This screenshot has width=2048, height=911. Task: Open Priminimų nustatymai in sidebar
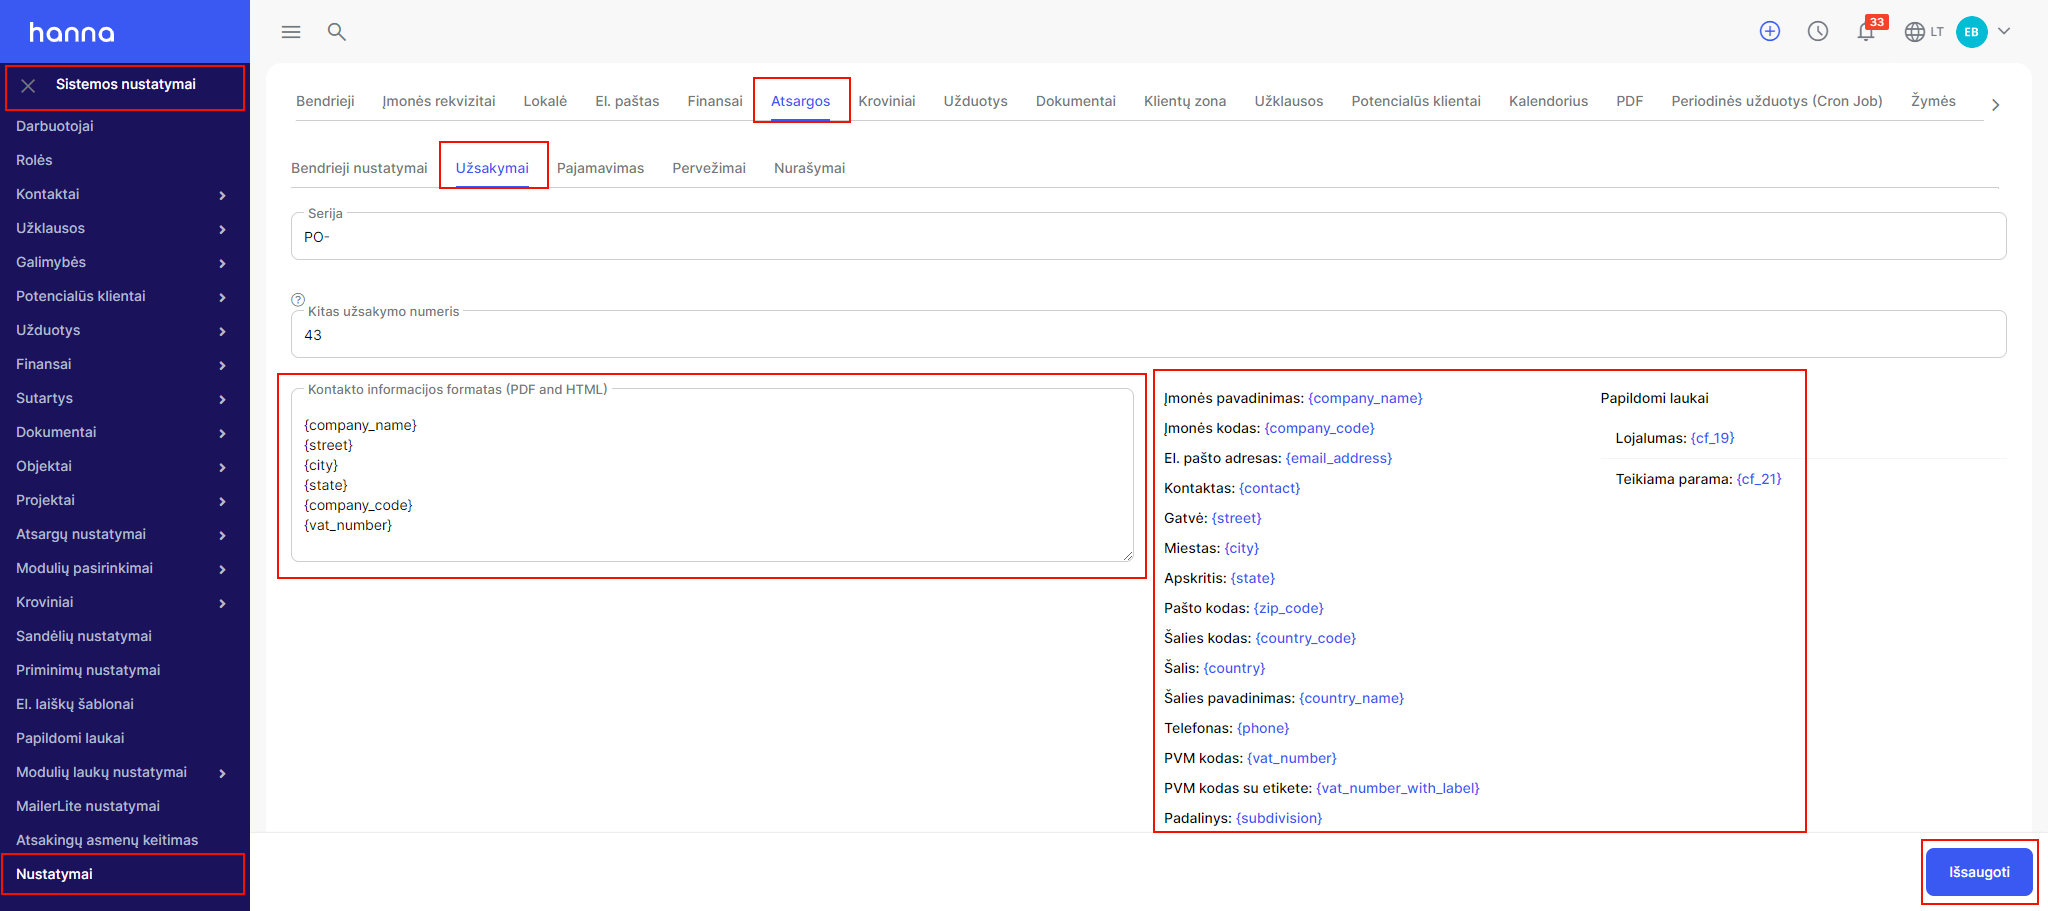click(x=88, y=670)
